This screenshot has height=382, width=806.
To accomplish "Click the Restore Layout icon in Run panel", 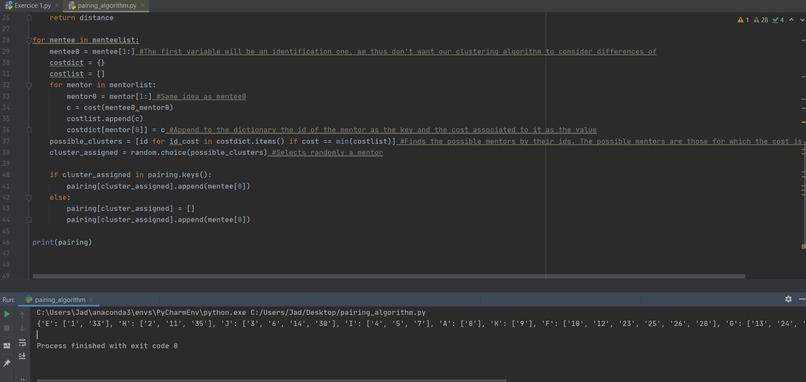I will coord(7,345).
